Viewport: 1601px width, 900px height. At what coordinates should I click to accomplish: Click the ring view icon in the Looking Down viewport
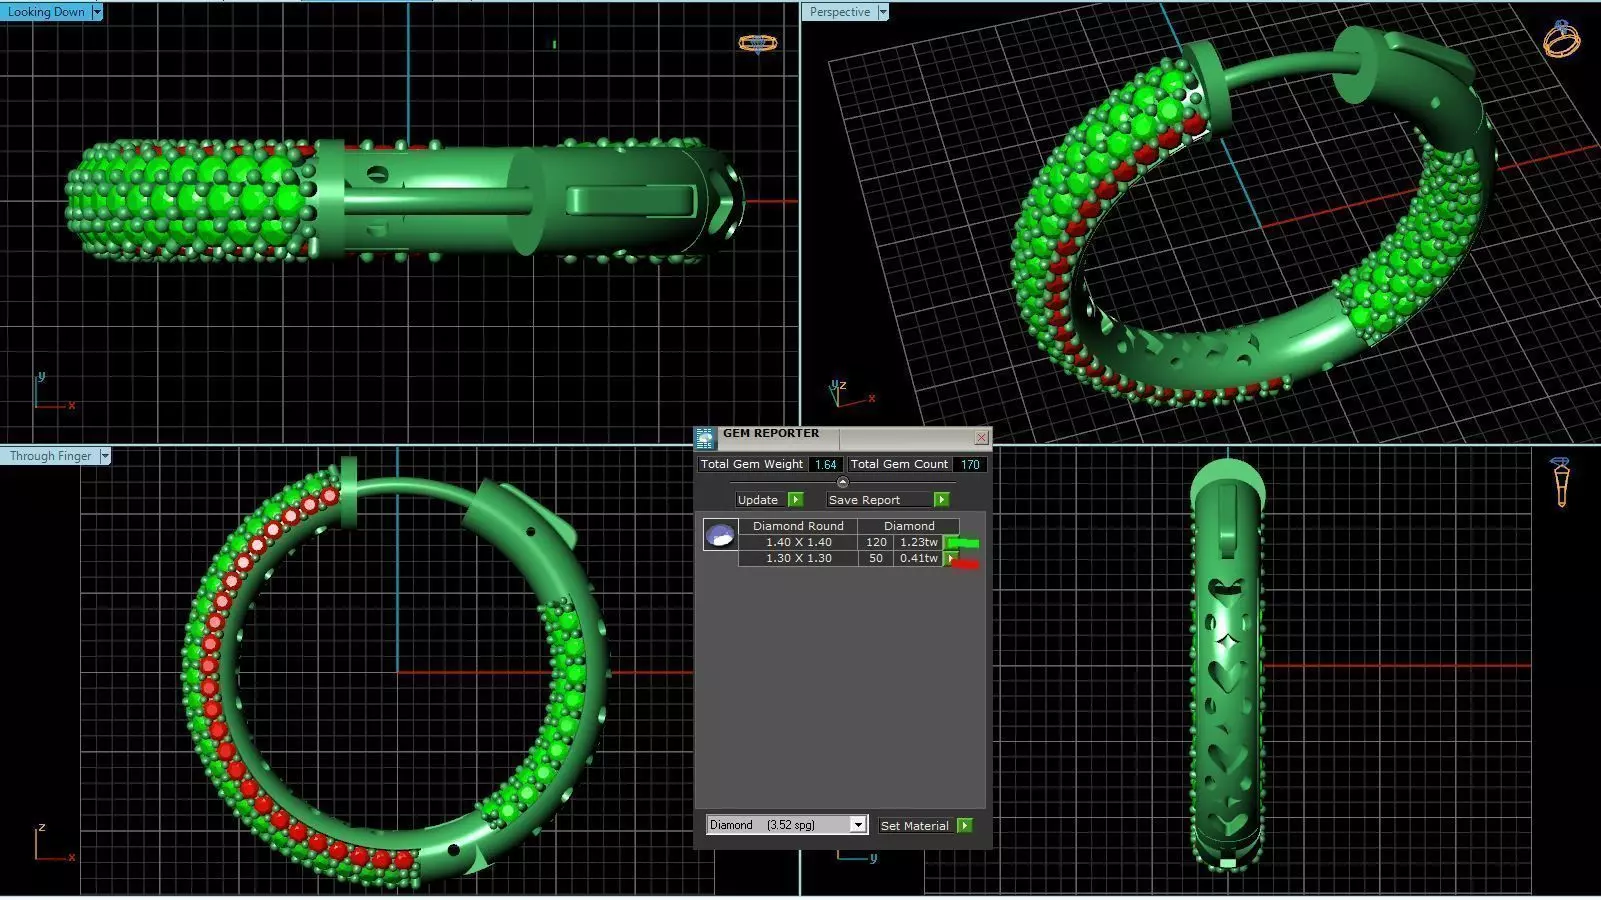point(758,43)
